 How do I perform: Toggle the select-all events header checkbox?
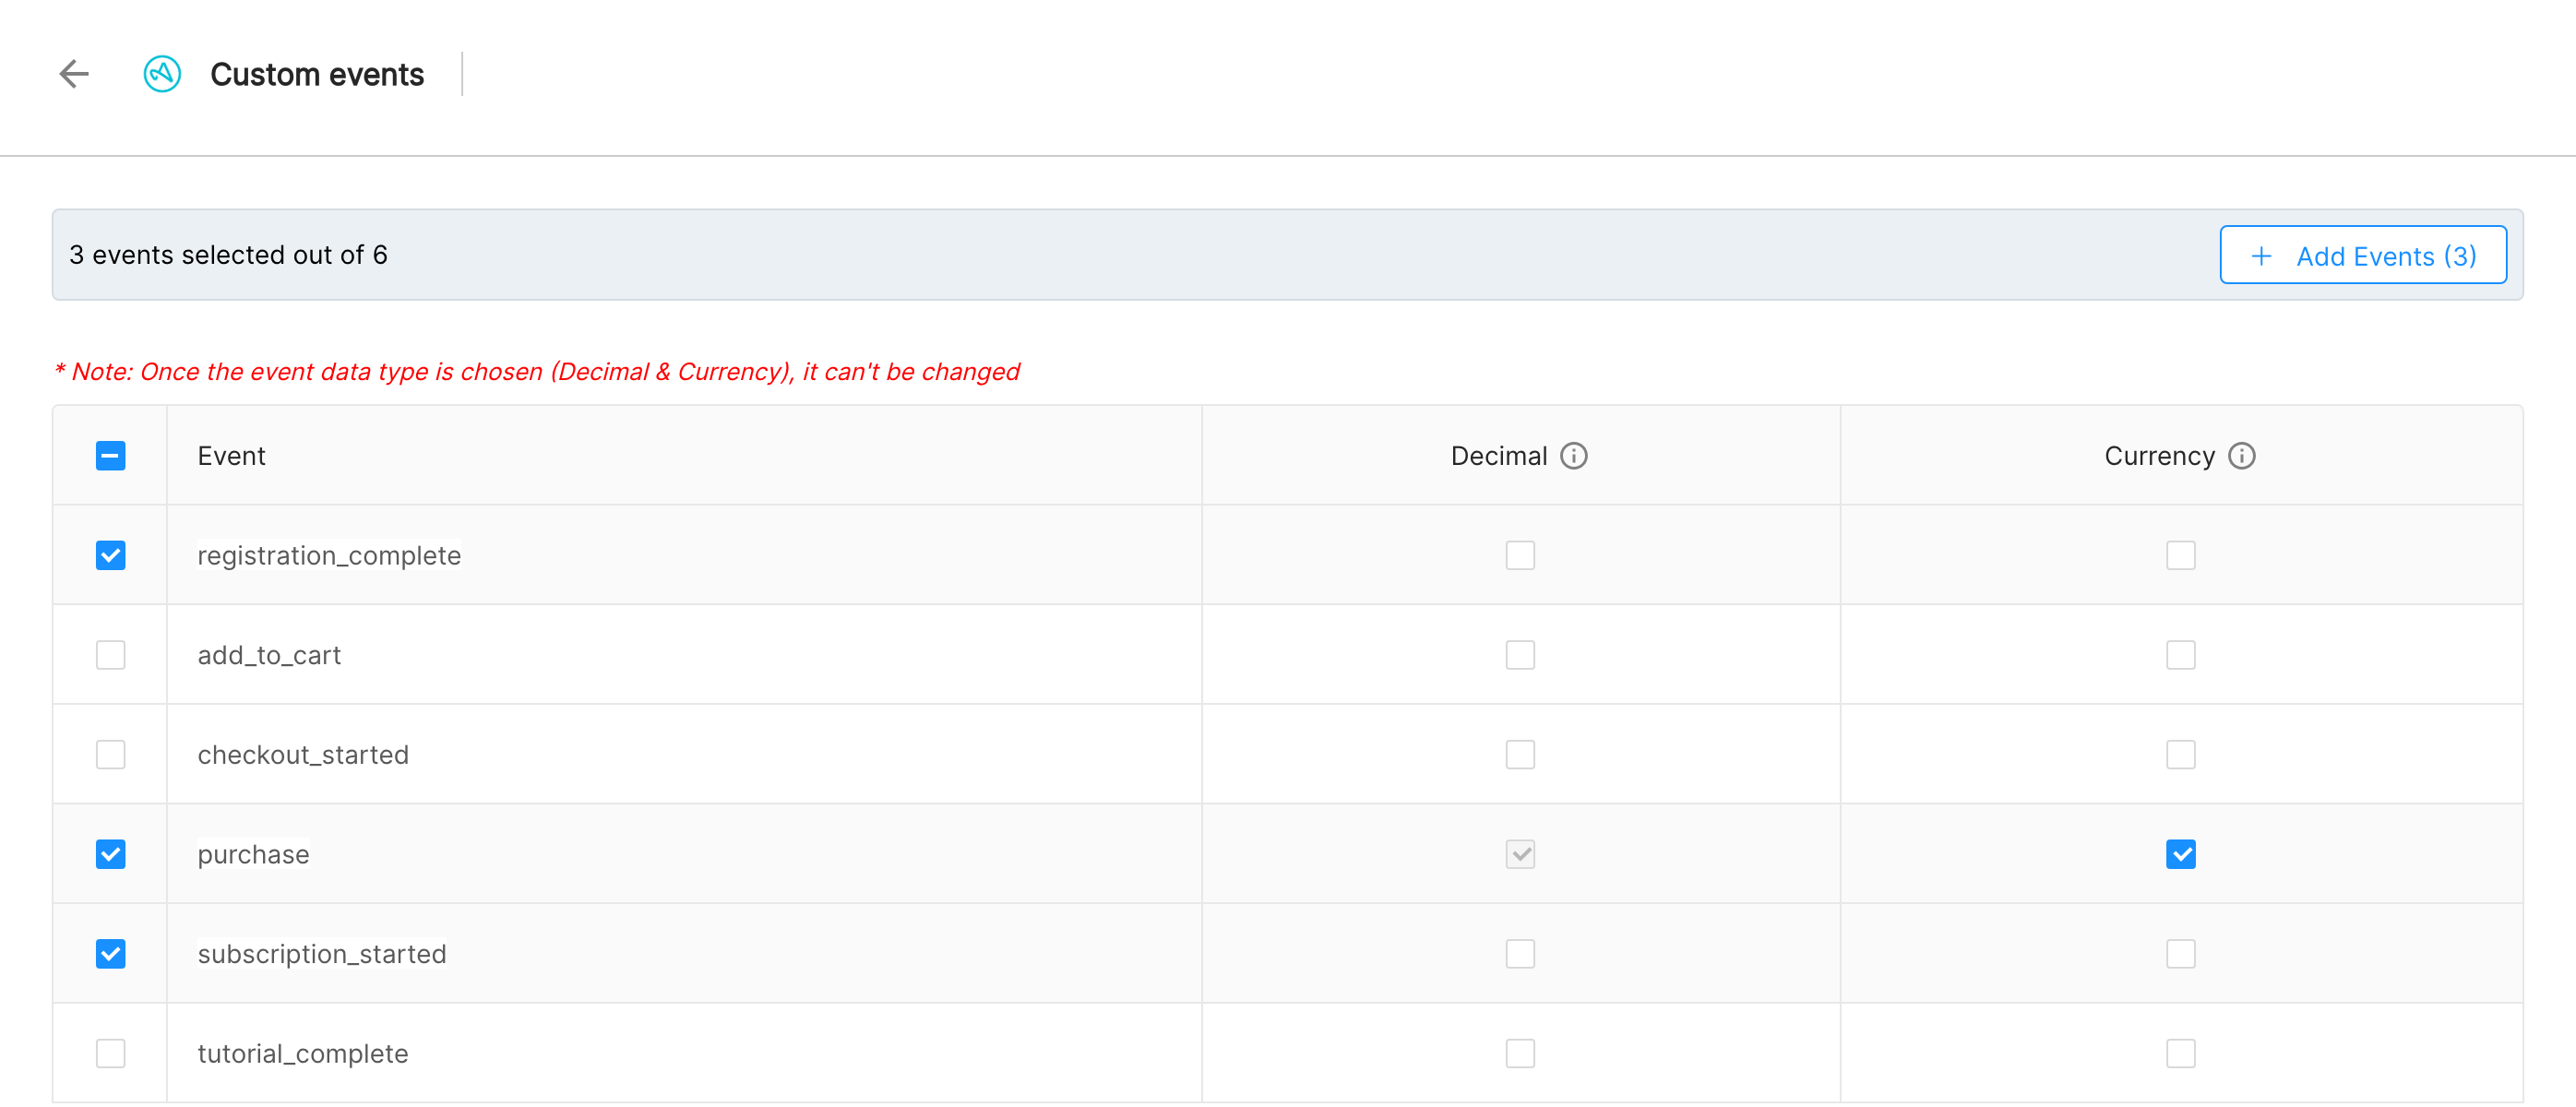coord(111,456)
